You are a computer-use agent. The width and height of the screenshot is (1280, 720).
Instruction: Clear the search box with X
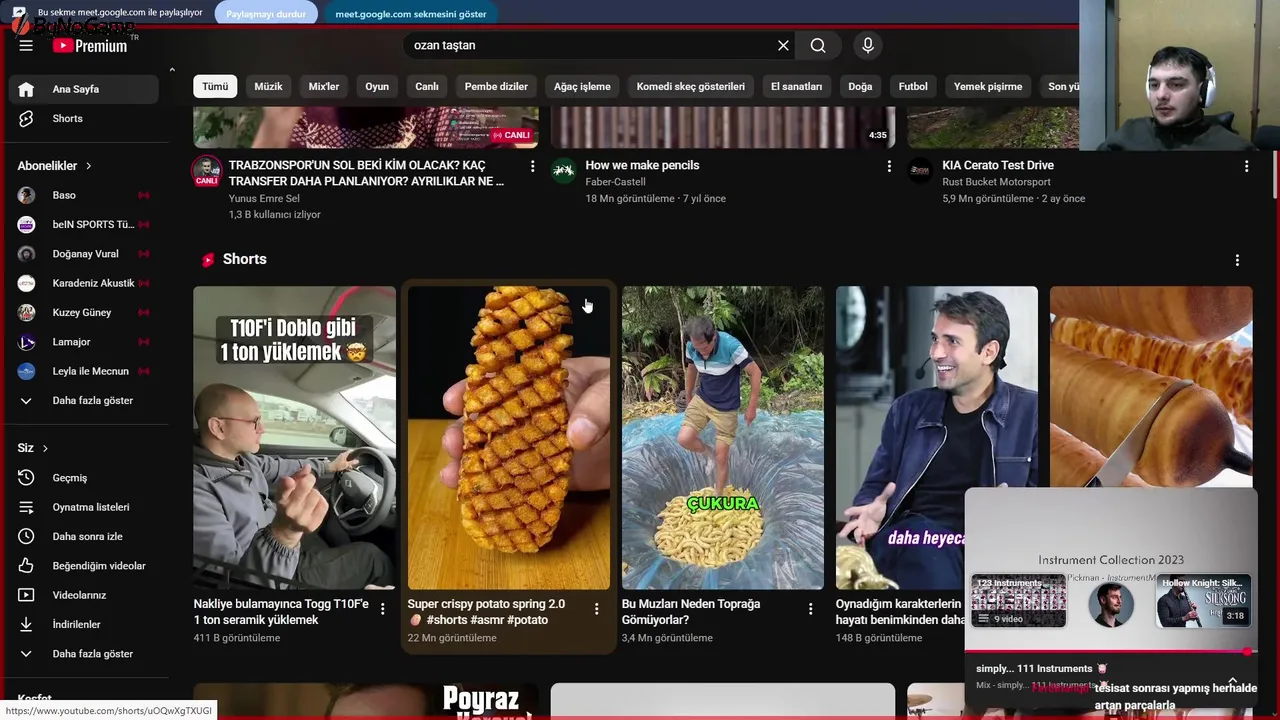pyautogui.click(x=783, y=45)
